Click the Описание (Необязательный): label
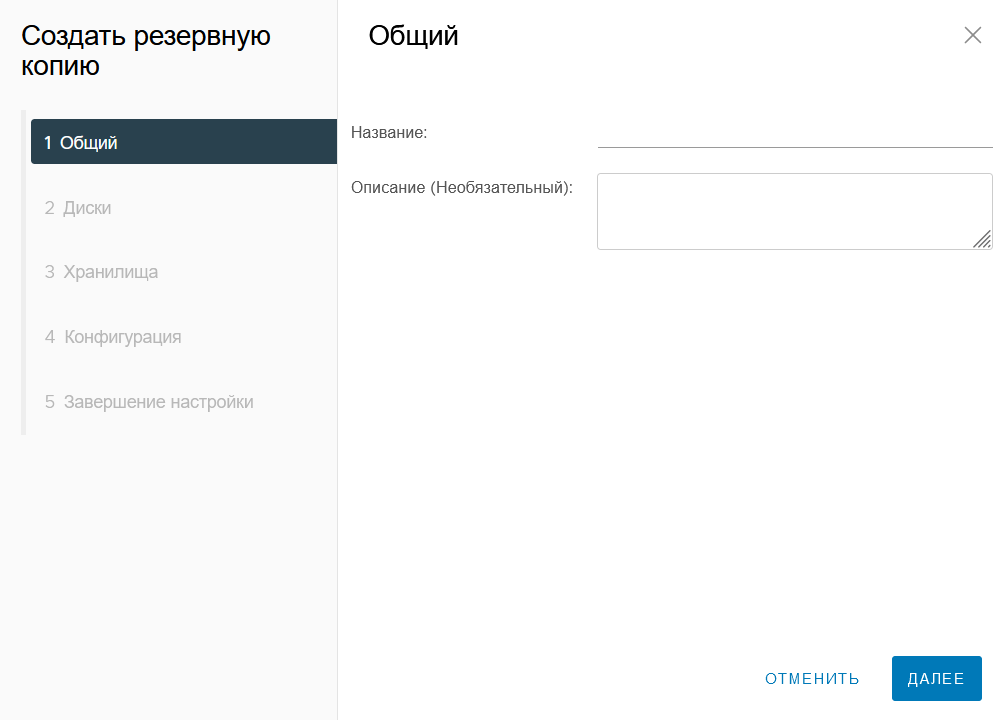 pos(462,187)
